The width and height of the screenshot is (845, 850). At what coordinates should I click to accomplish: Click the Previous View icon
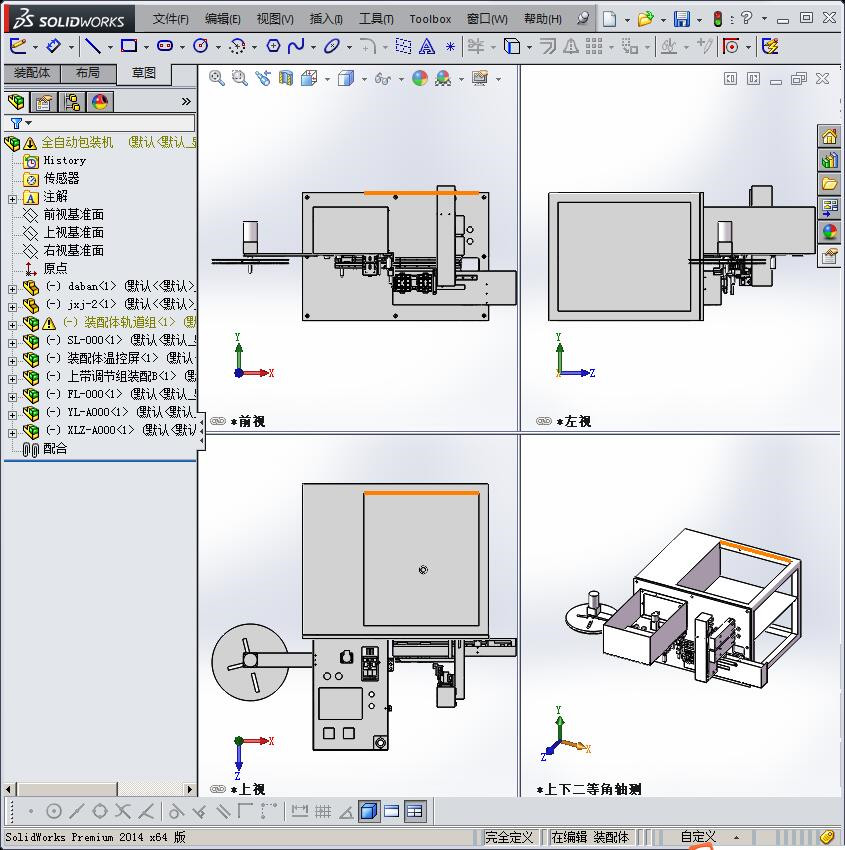[x=263, y=79]
